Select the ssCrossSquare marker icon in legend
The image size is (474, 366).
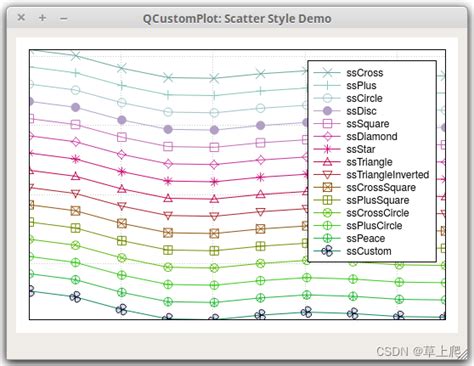point(327,187)
